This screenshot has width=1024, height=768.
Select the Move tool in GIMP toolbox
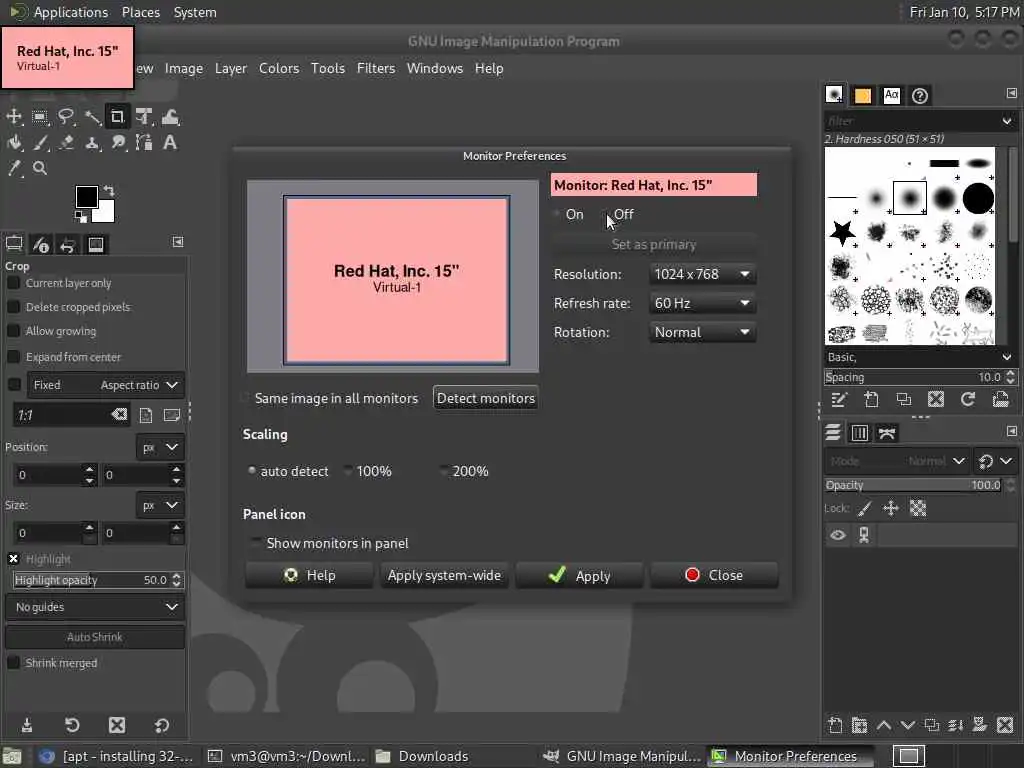(x=14, y=117)
